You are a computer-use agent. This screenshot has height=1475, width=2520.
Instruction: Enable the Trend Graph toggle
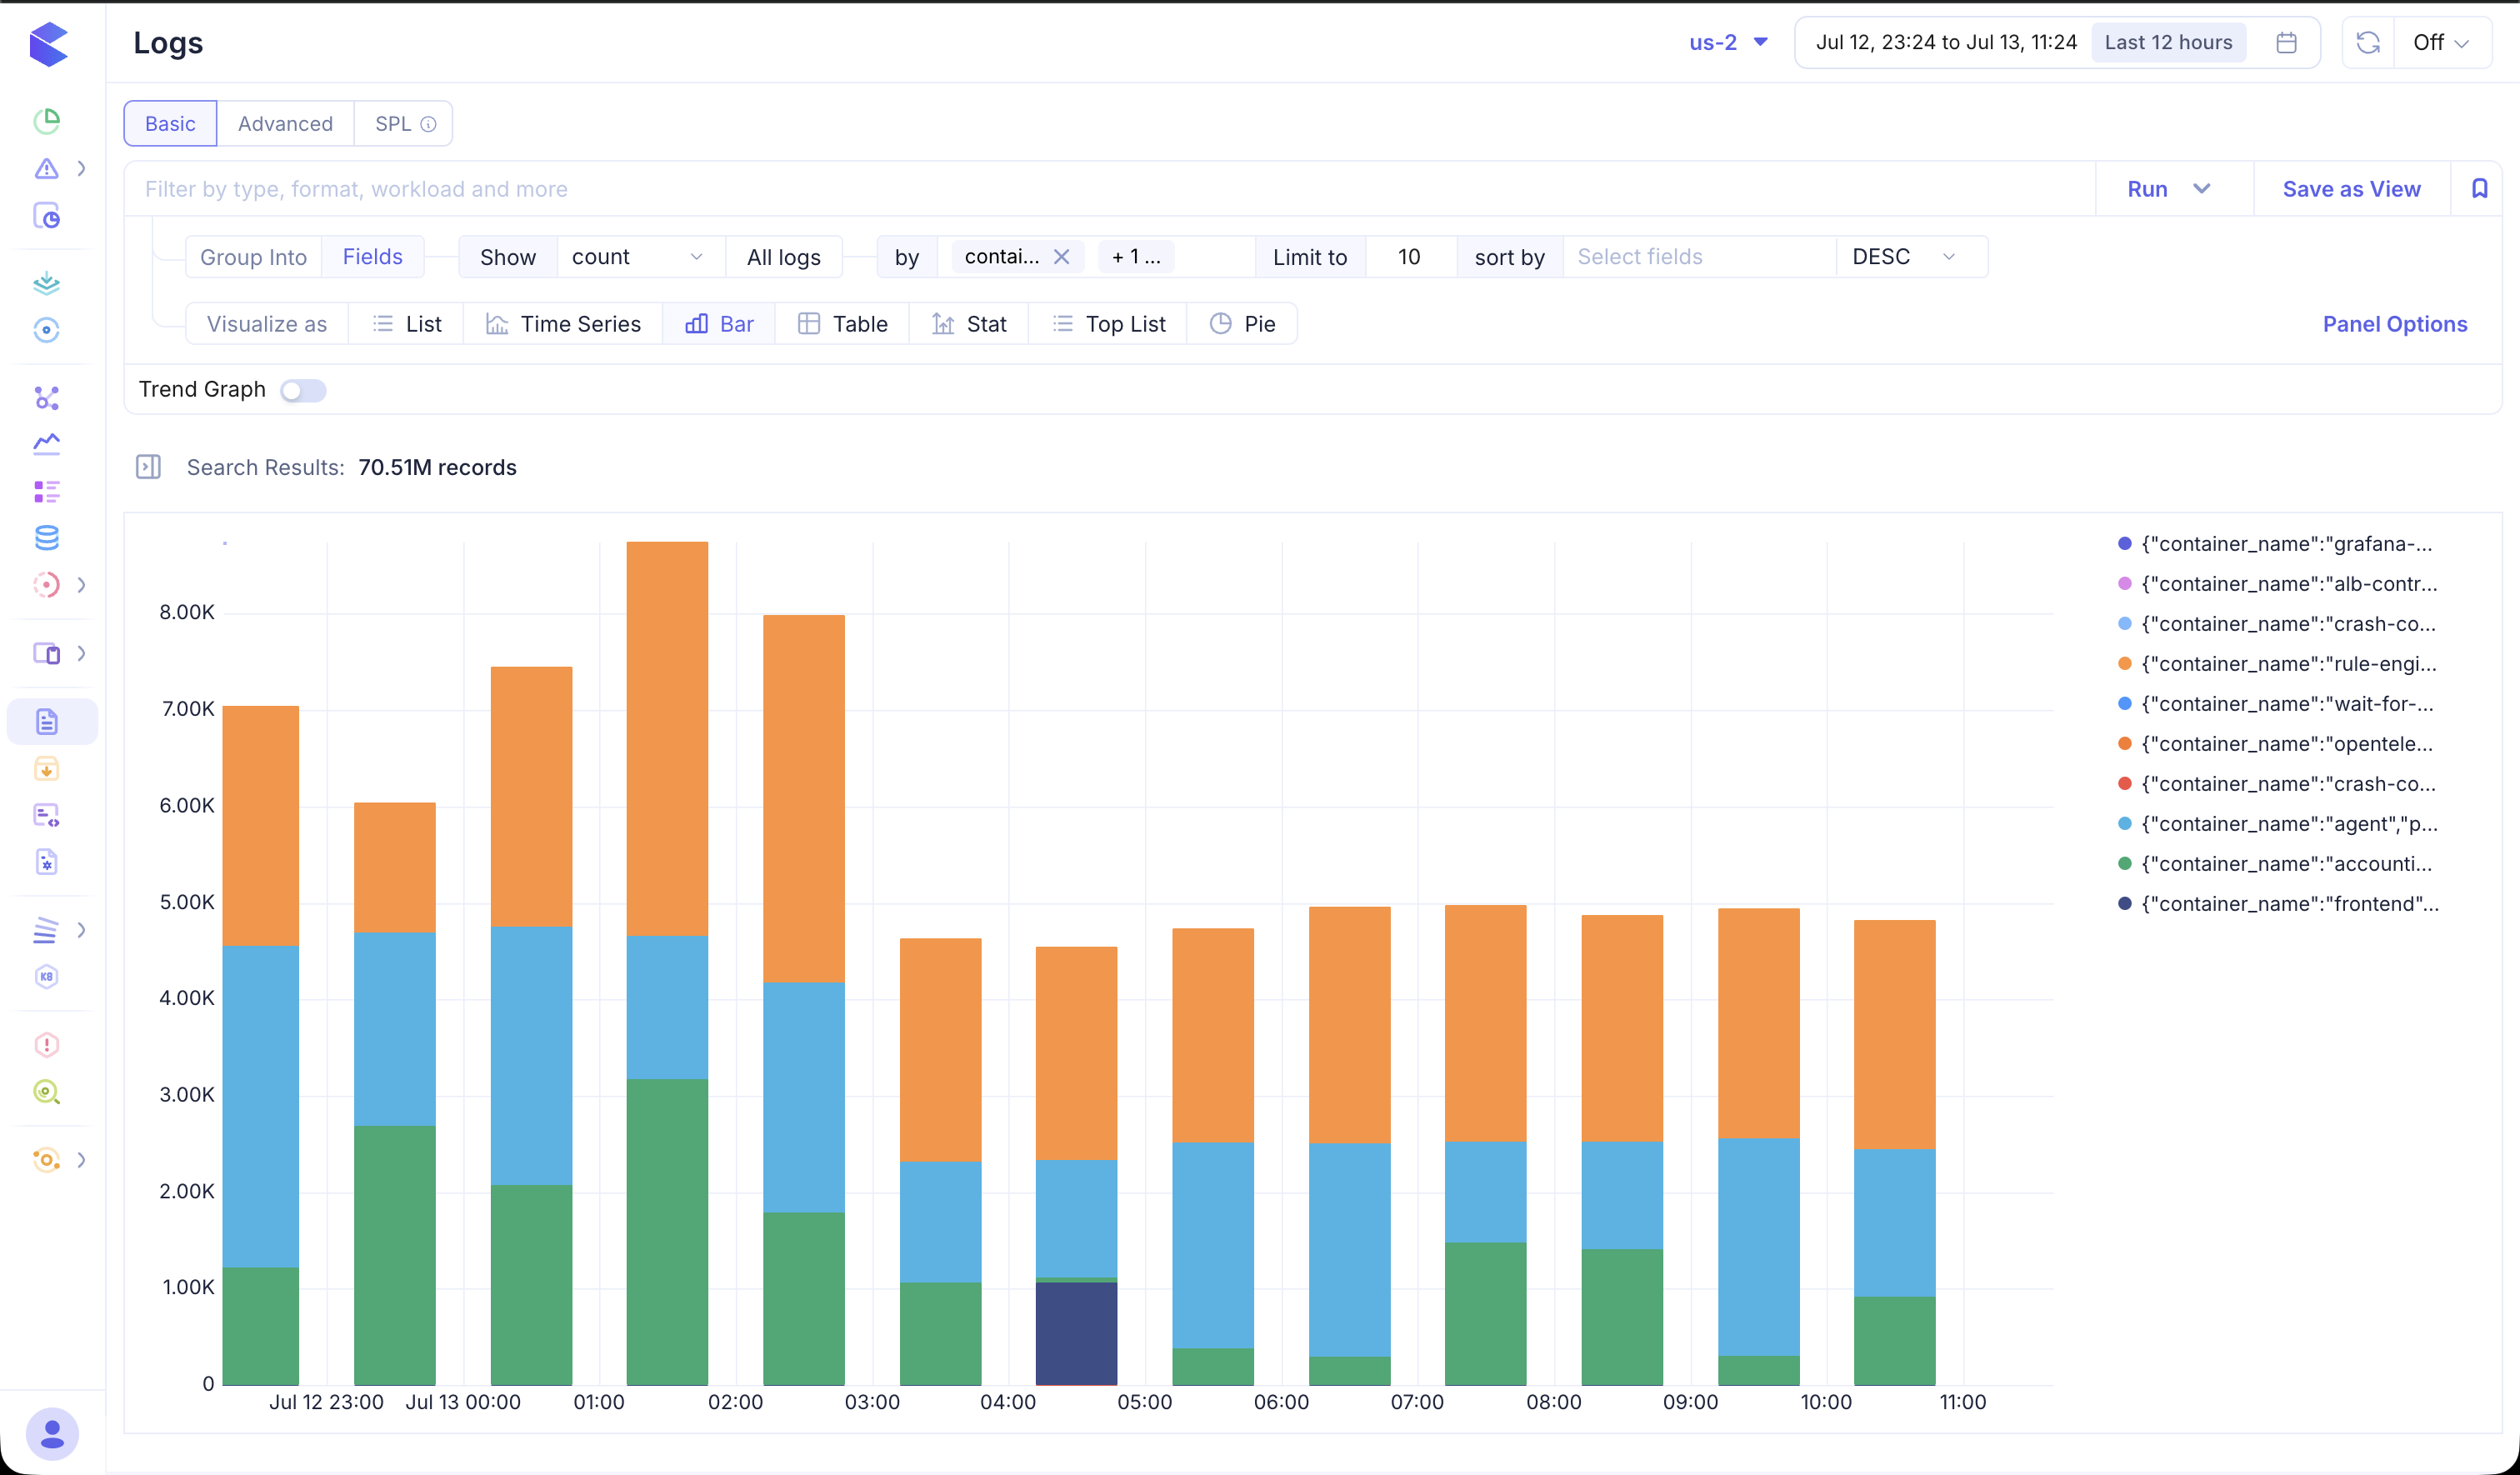303,390
